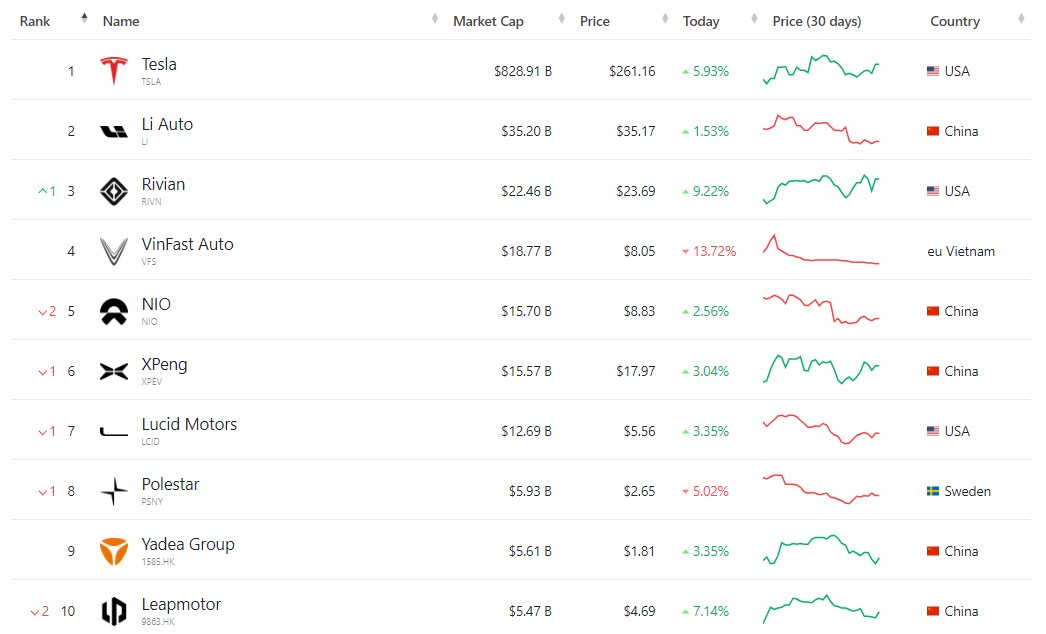Click Tesla's 30-day price chart

821,70
